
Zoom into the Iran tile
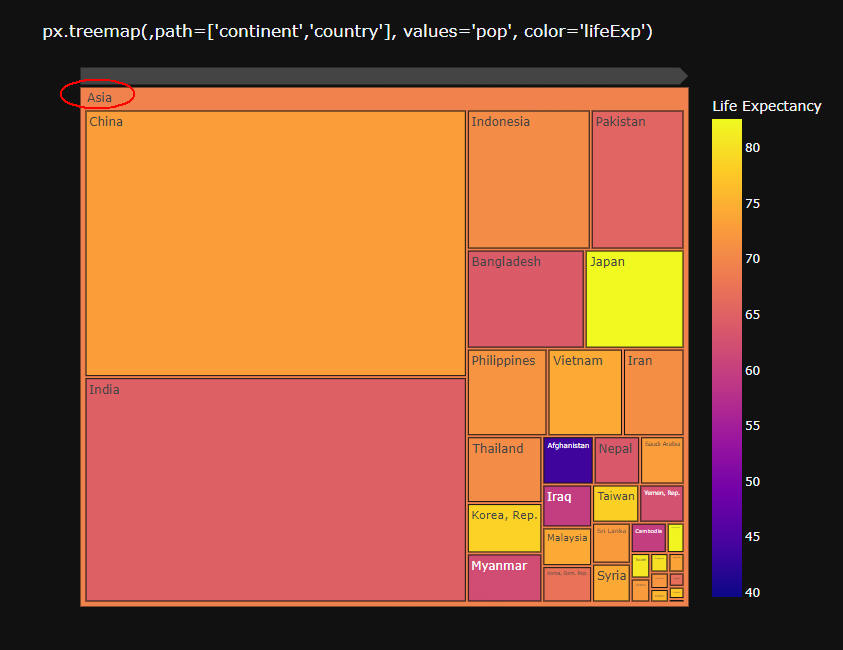[654, 392]
